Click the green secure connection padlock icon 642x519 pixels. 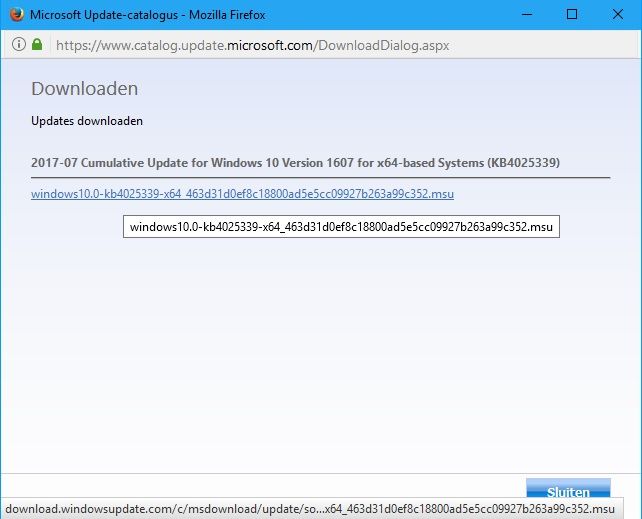37,44
